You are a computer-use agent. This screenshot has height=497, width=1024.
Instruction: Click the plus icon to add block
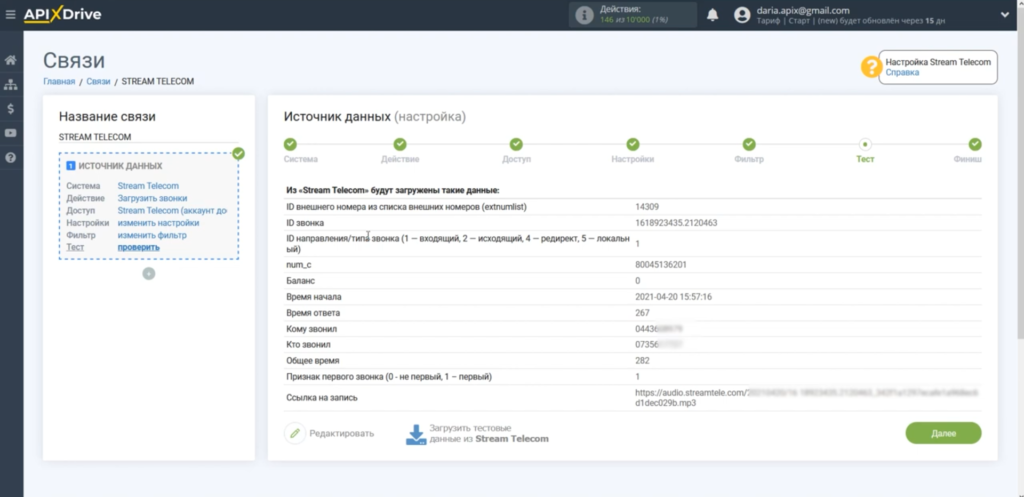[x=148, y=273]
